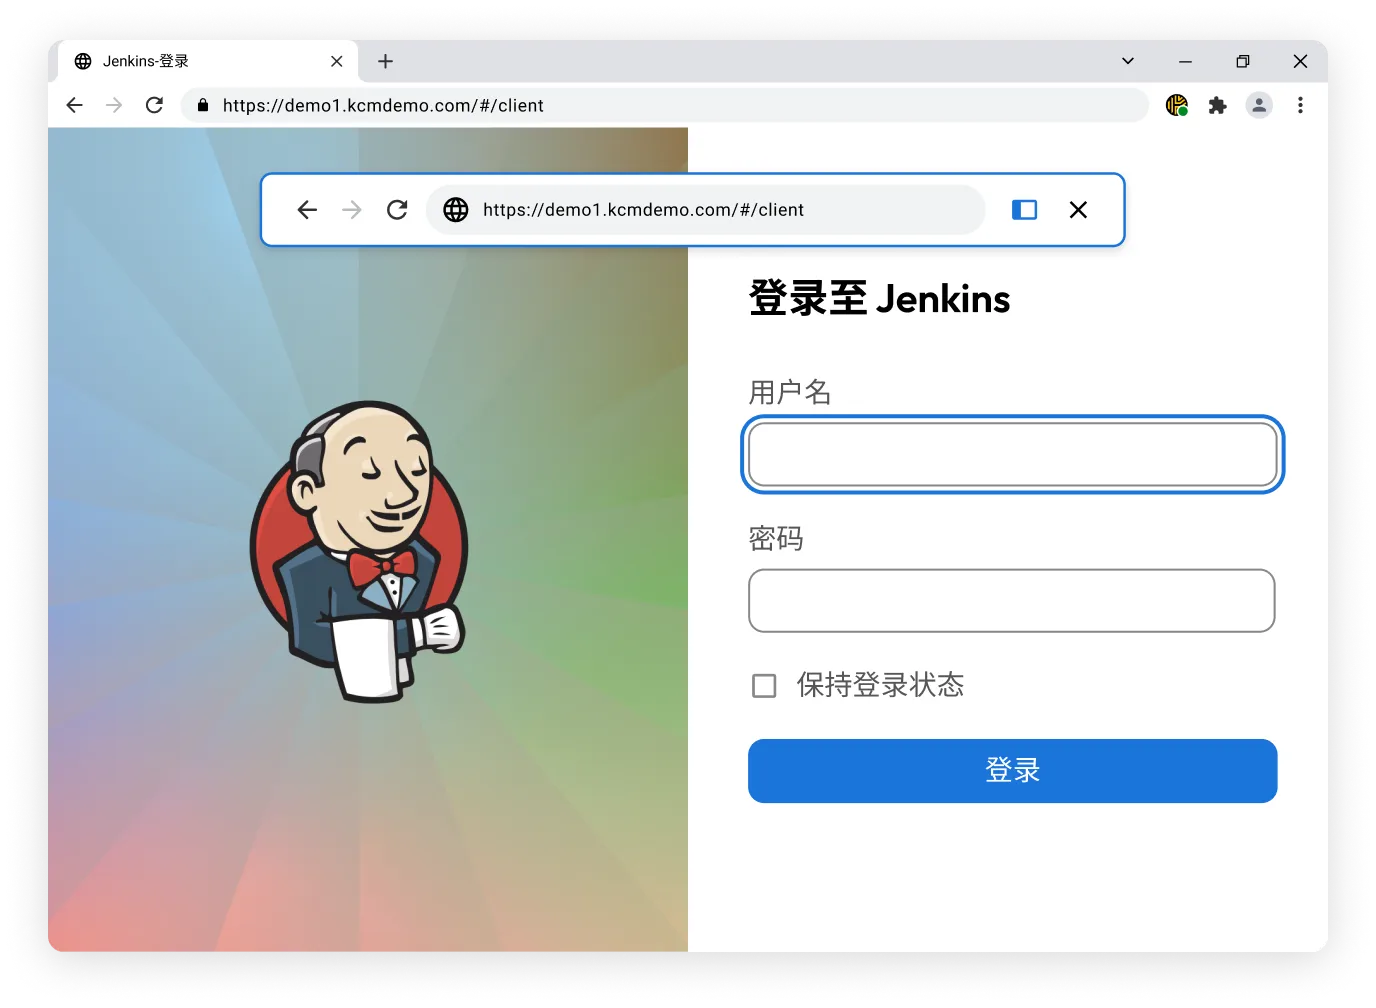Click the lock icon in the address bar
This screenshot has height=1008, width=1376.
tap(203, 105)
